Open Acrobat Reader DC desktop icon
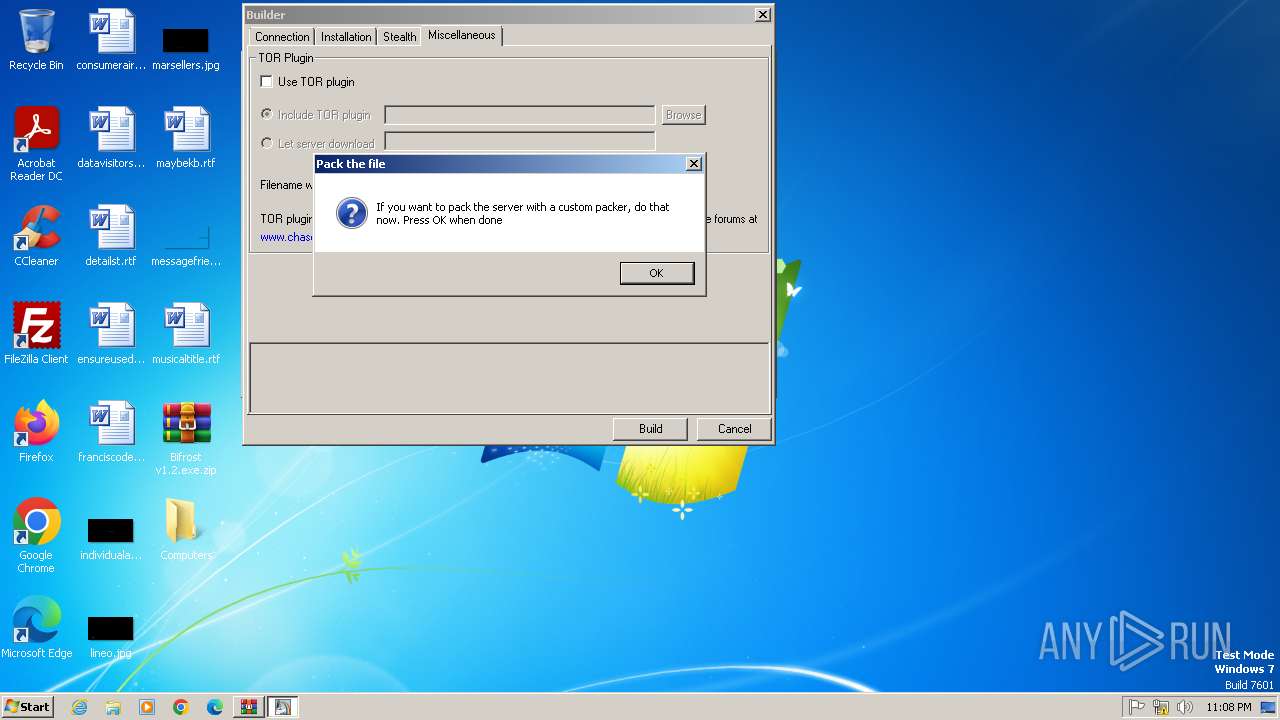 coord(38,144)
